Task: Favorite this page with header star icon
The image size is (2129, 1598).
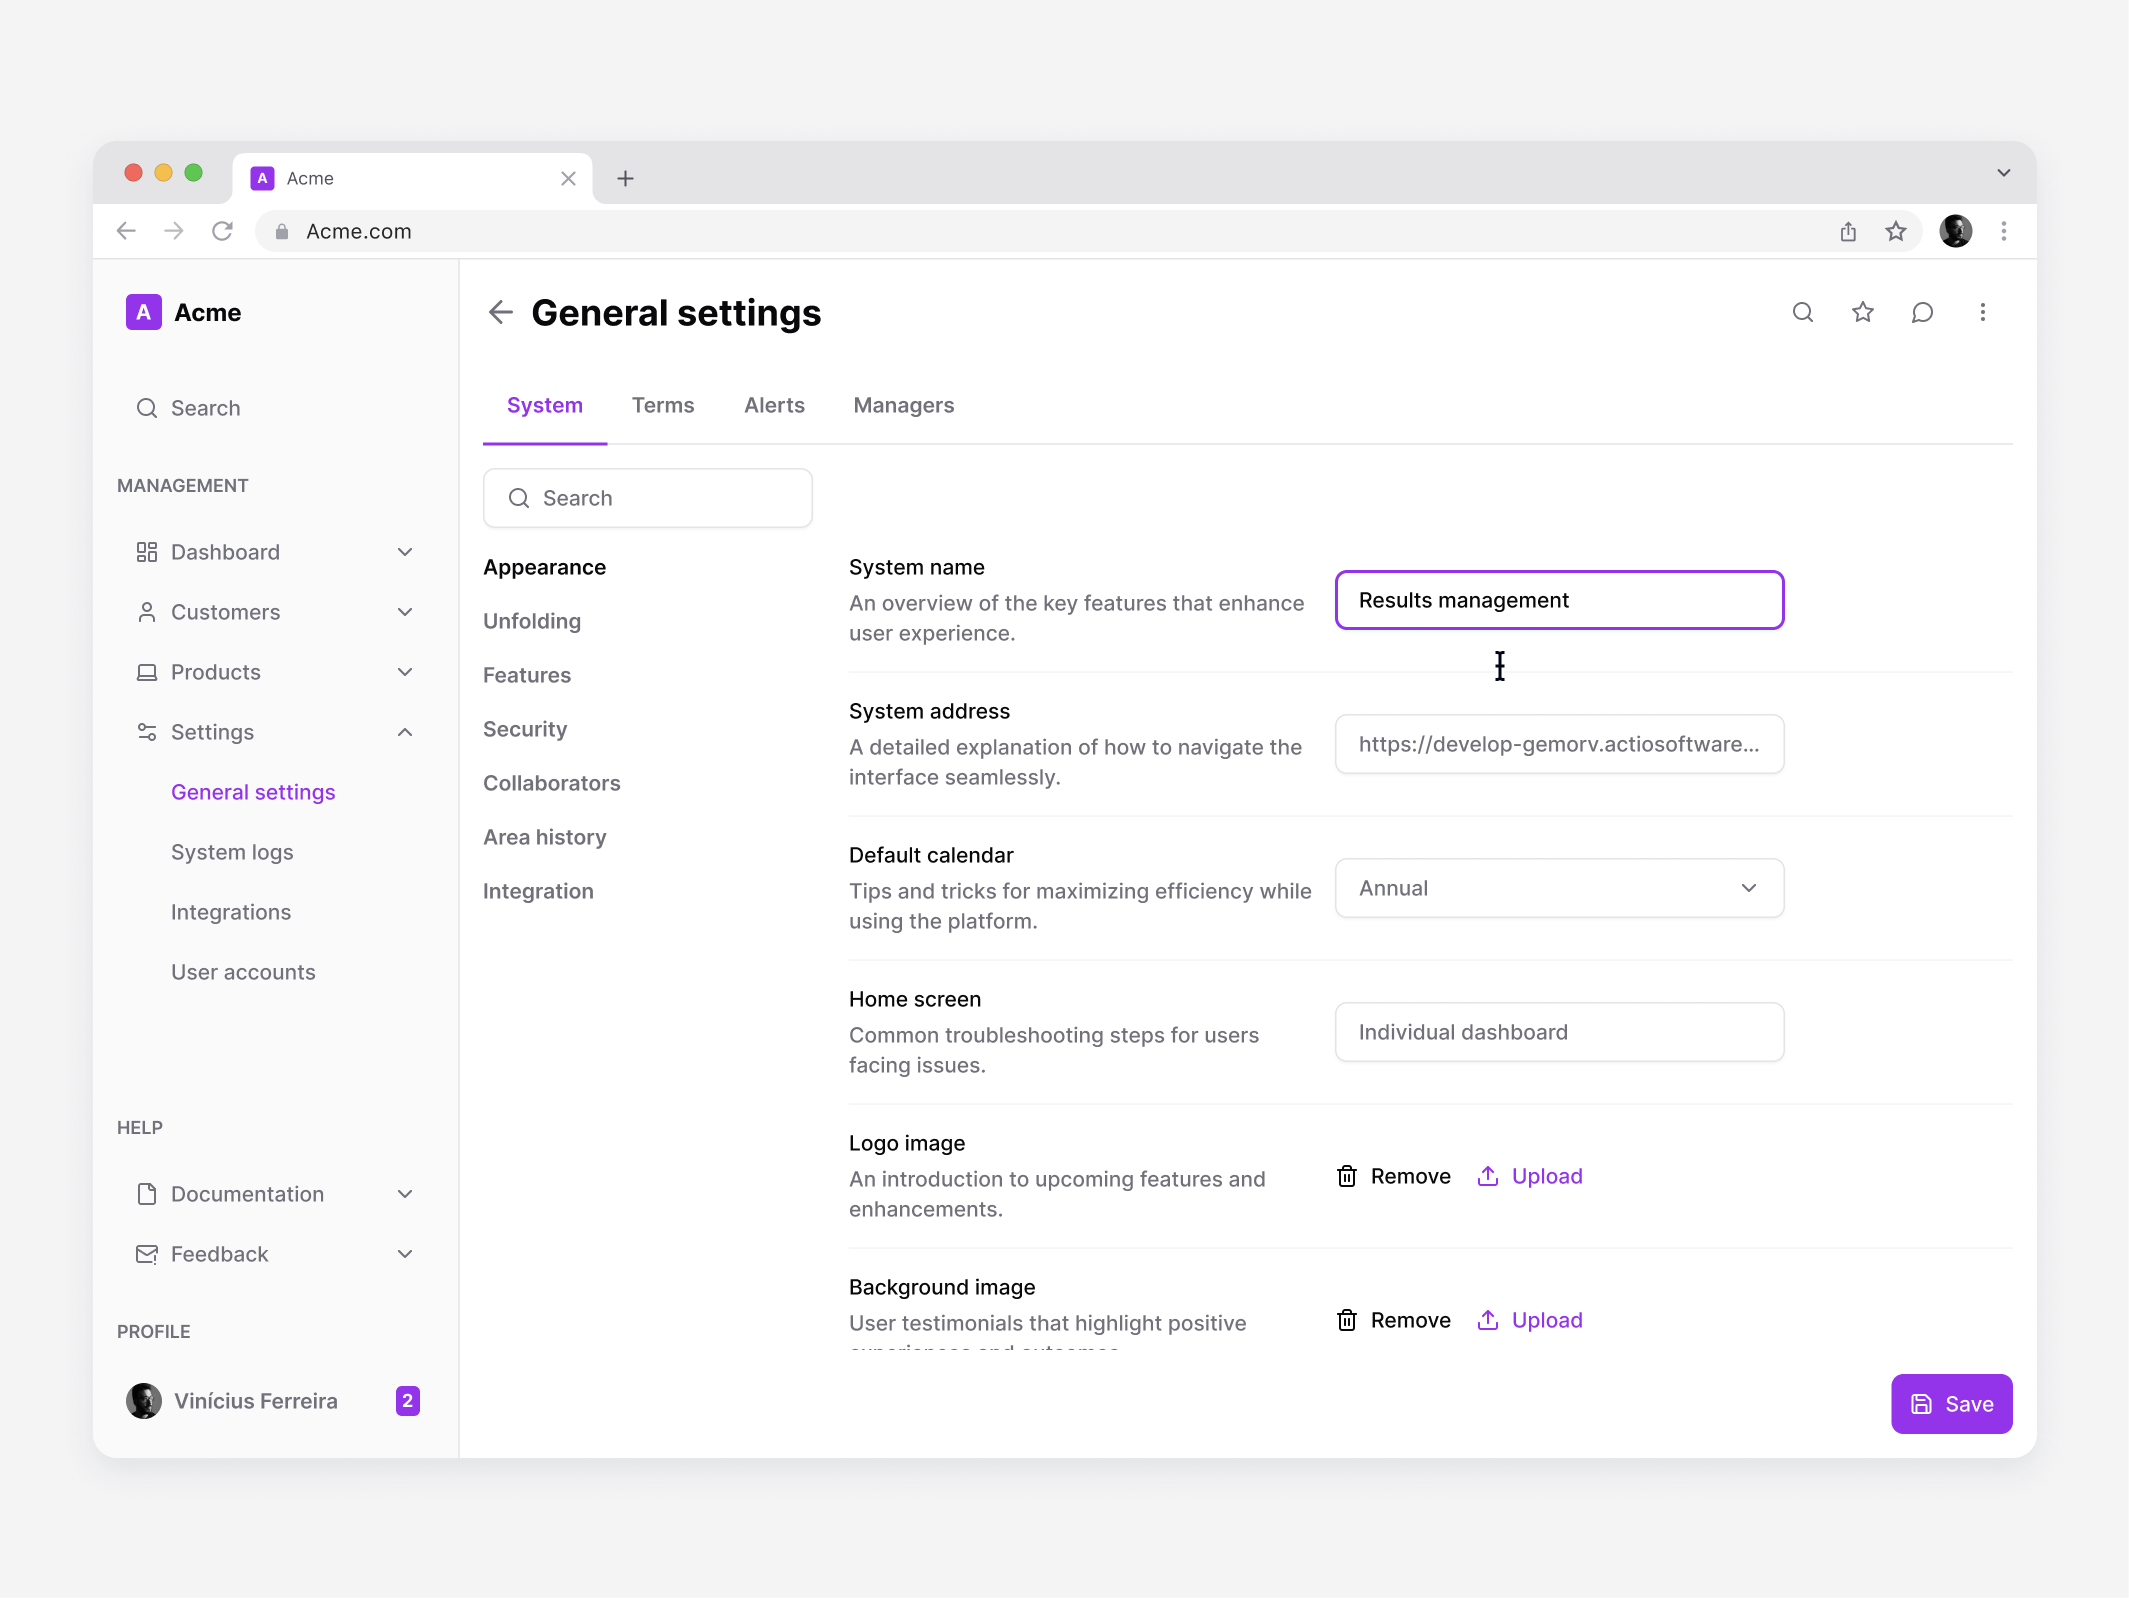Action: click(x=1863, y=313)
